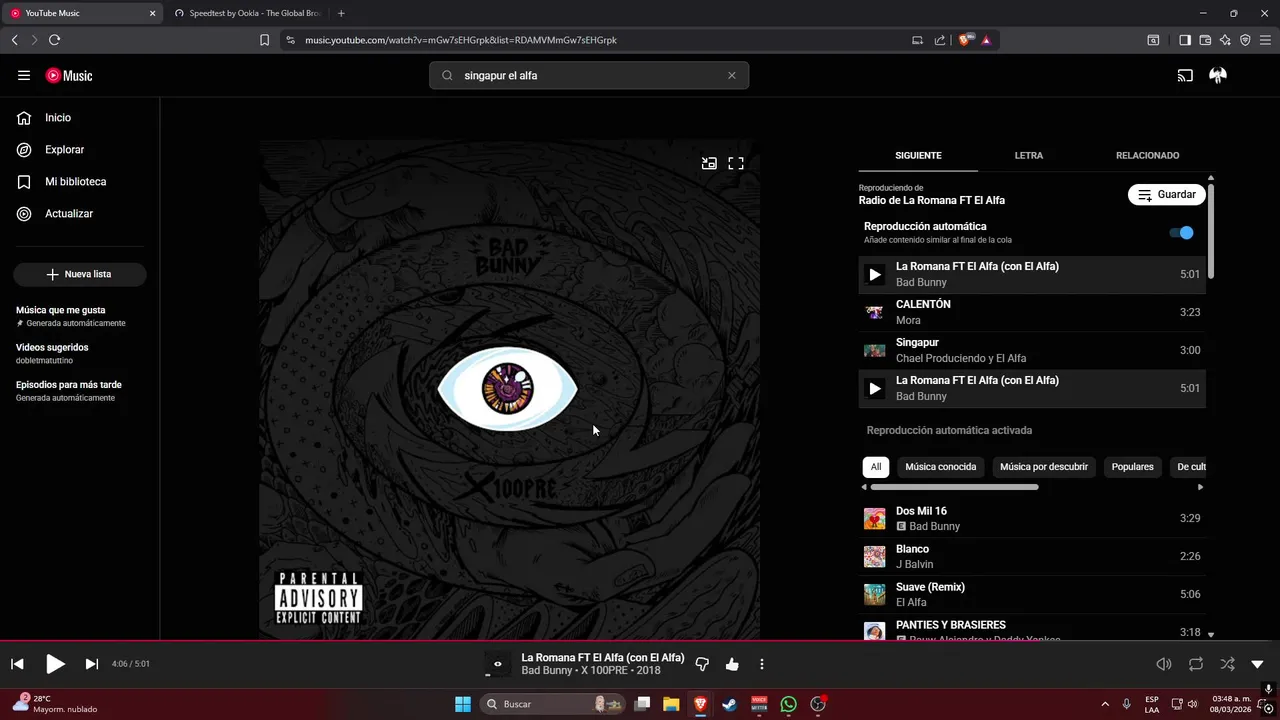Play Suave (Remix) by El Alfa
This screenshot has width=1280, height=720.
[1032, 594]
